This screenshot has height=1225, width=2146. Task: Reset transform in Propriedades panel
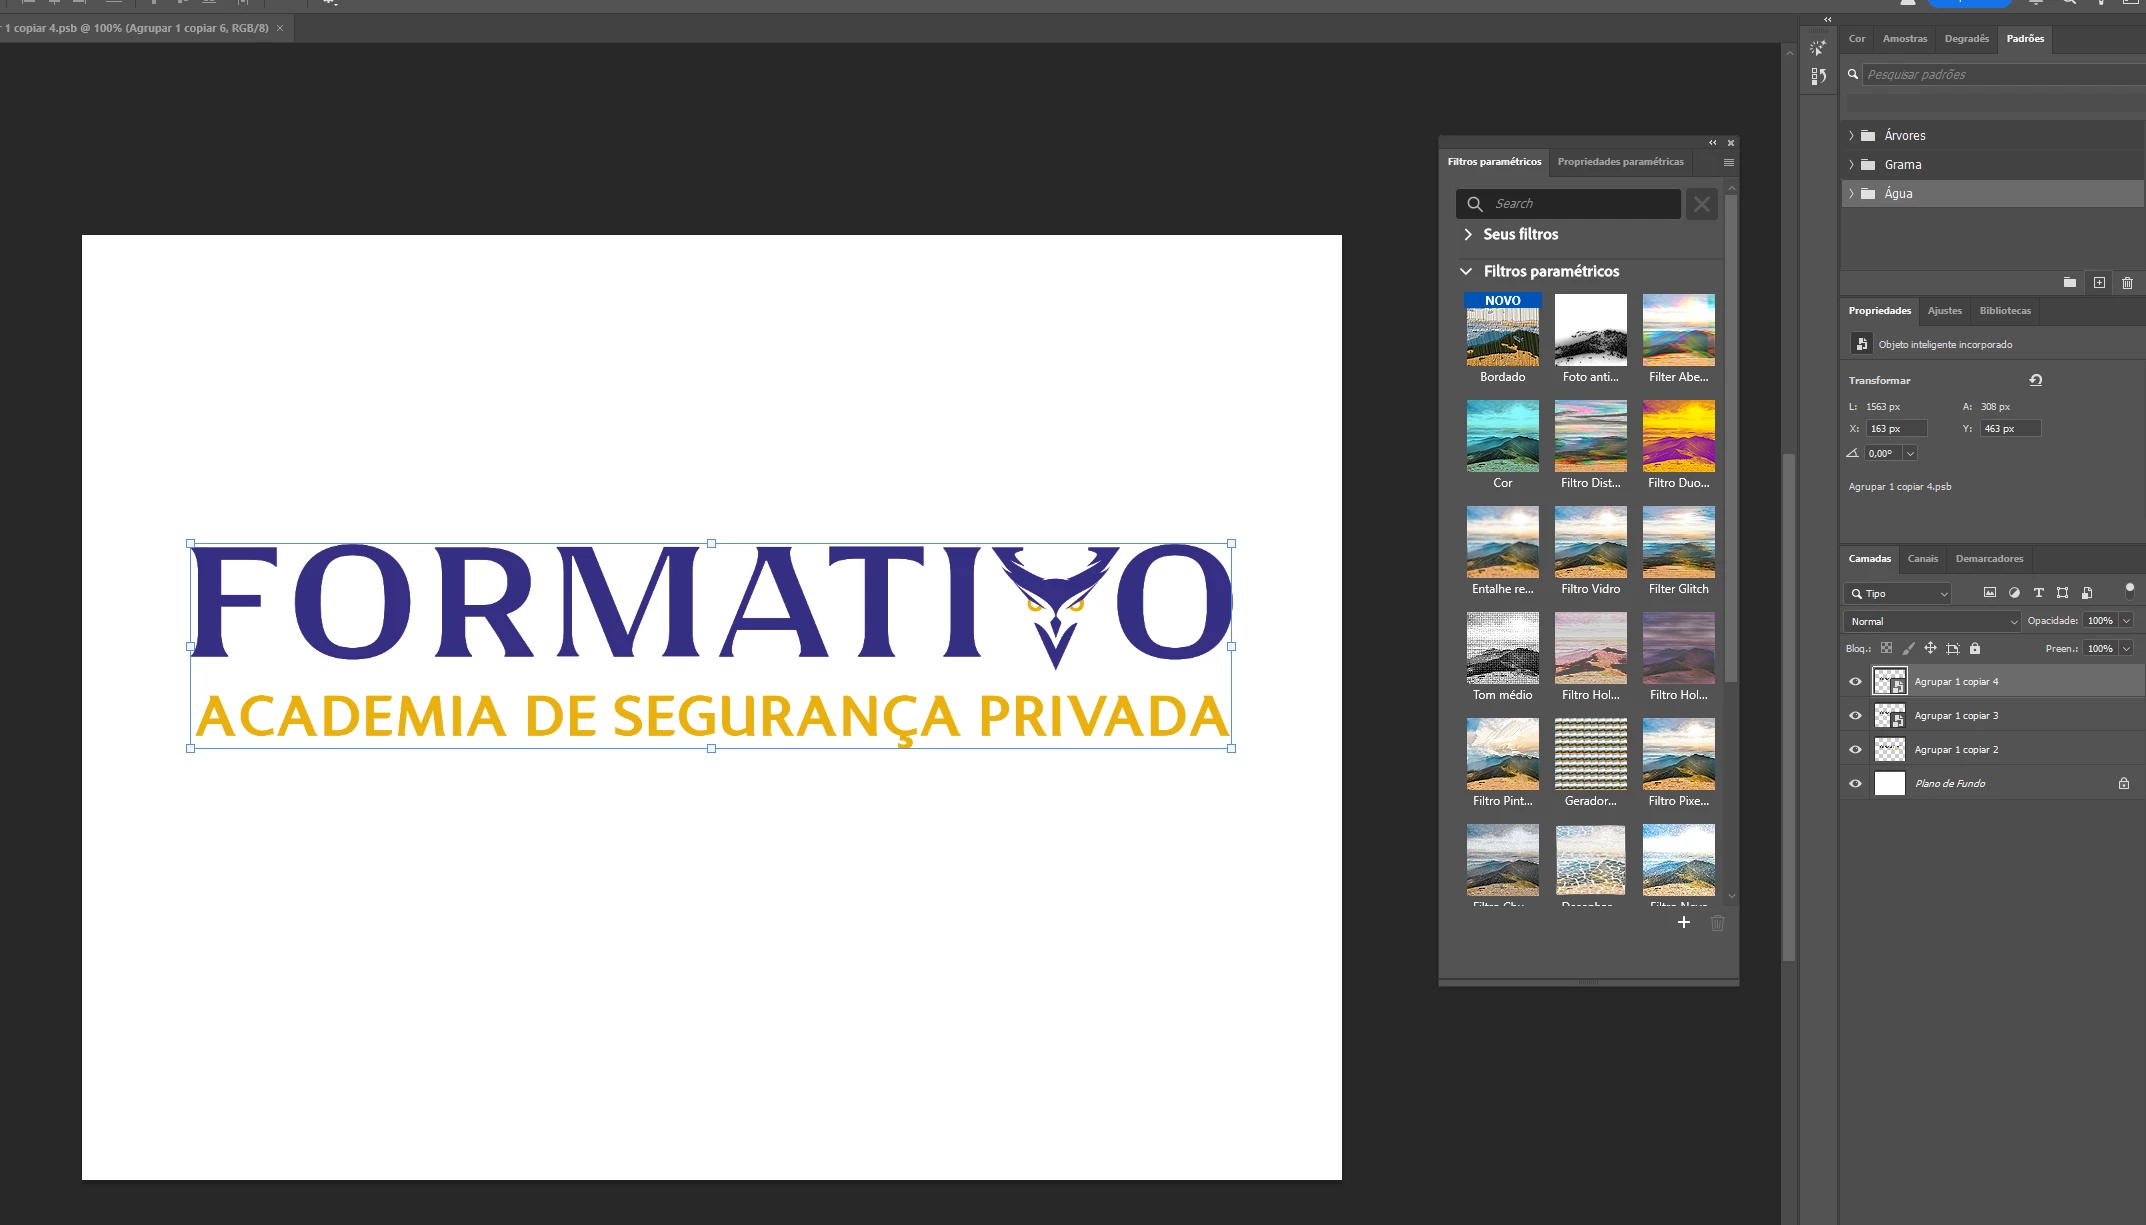coord(2035,380)
